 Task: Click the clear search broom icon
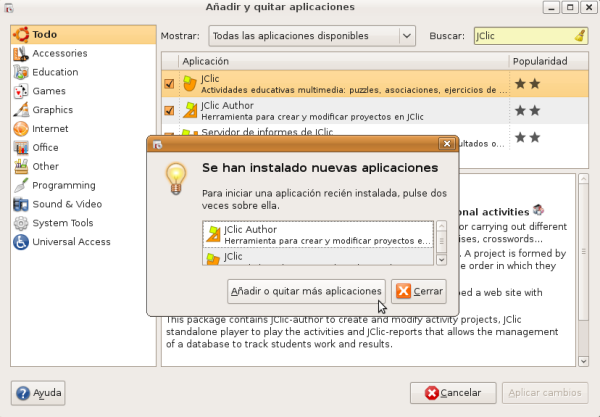point(580,36)
